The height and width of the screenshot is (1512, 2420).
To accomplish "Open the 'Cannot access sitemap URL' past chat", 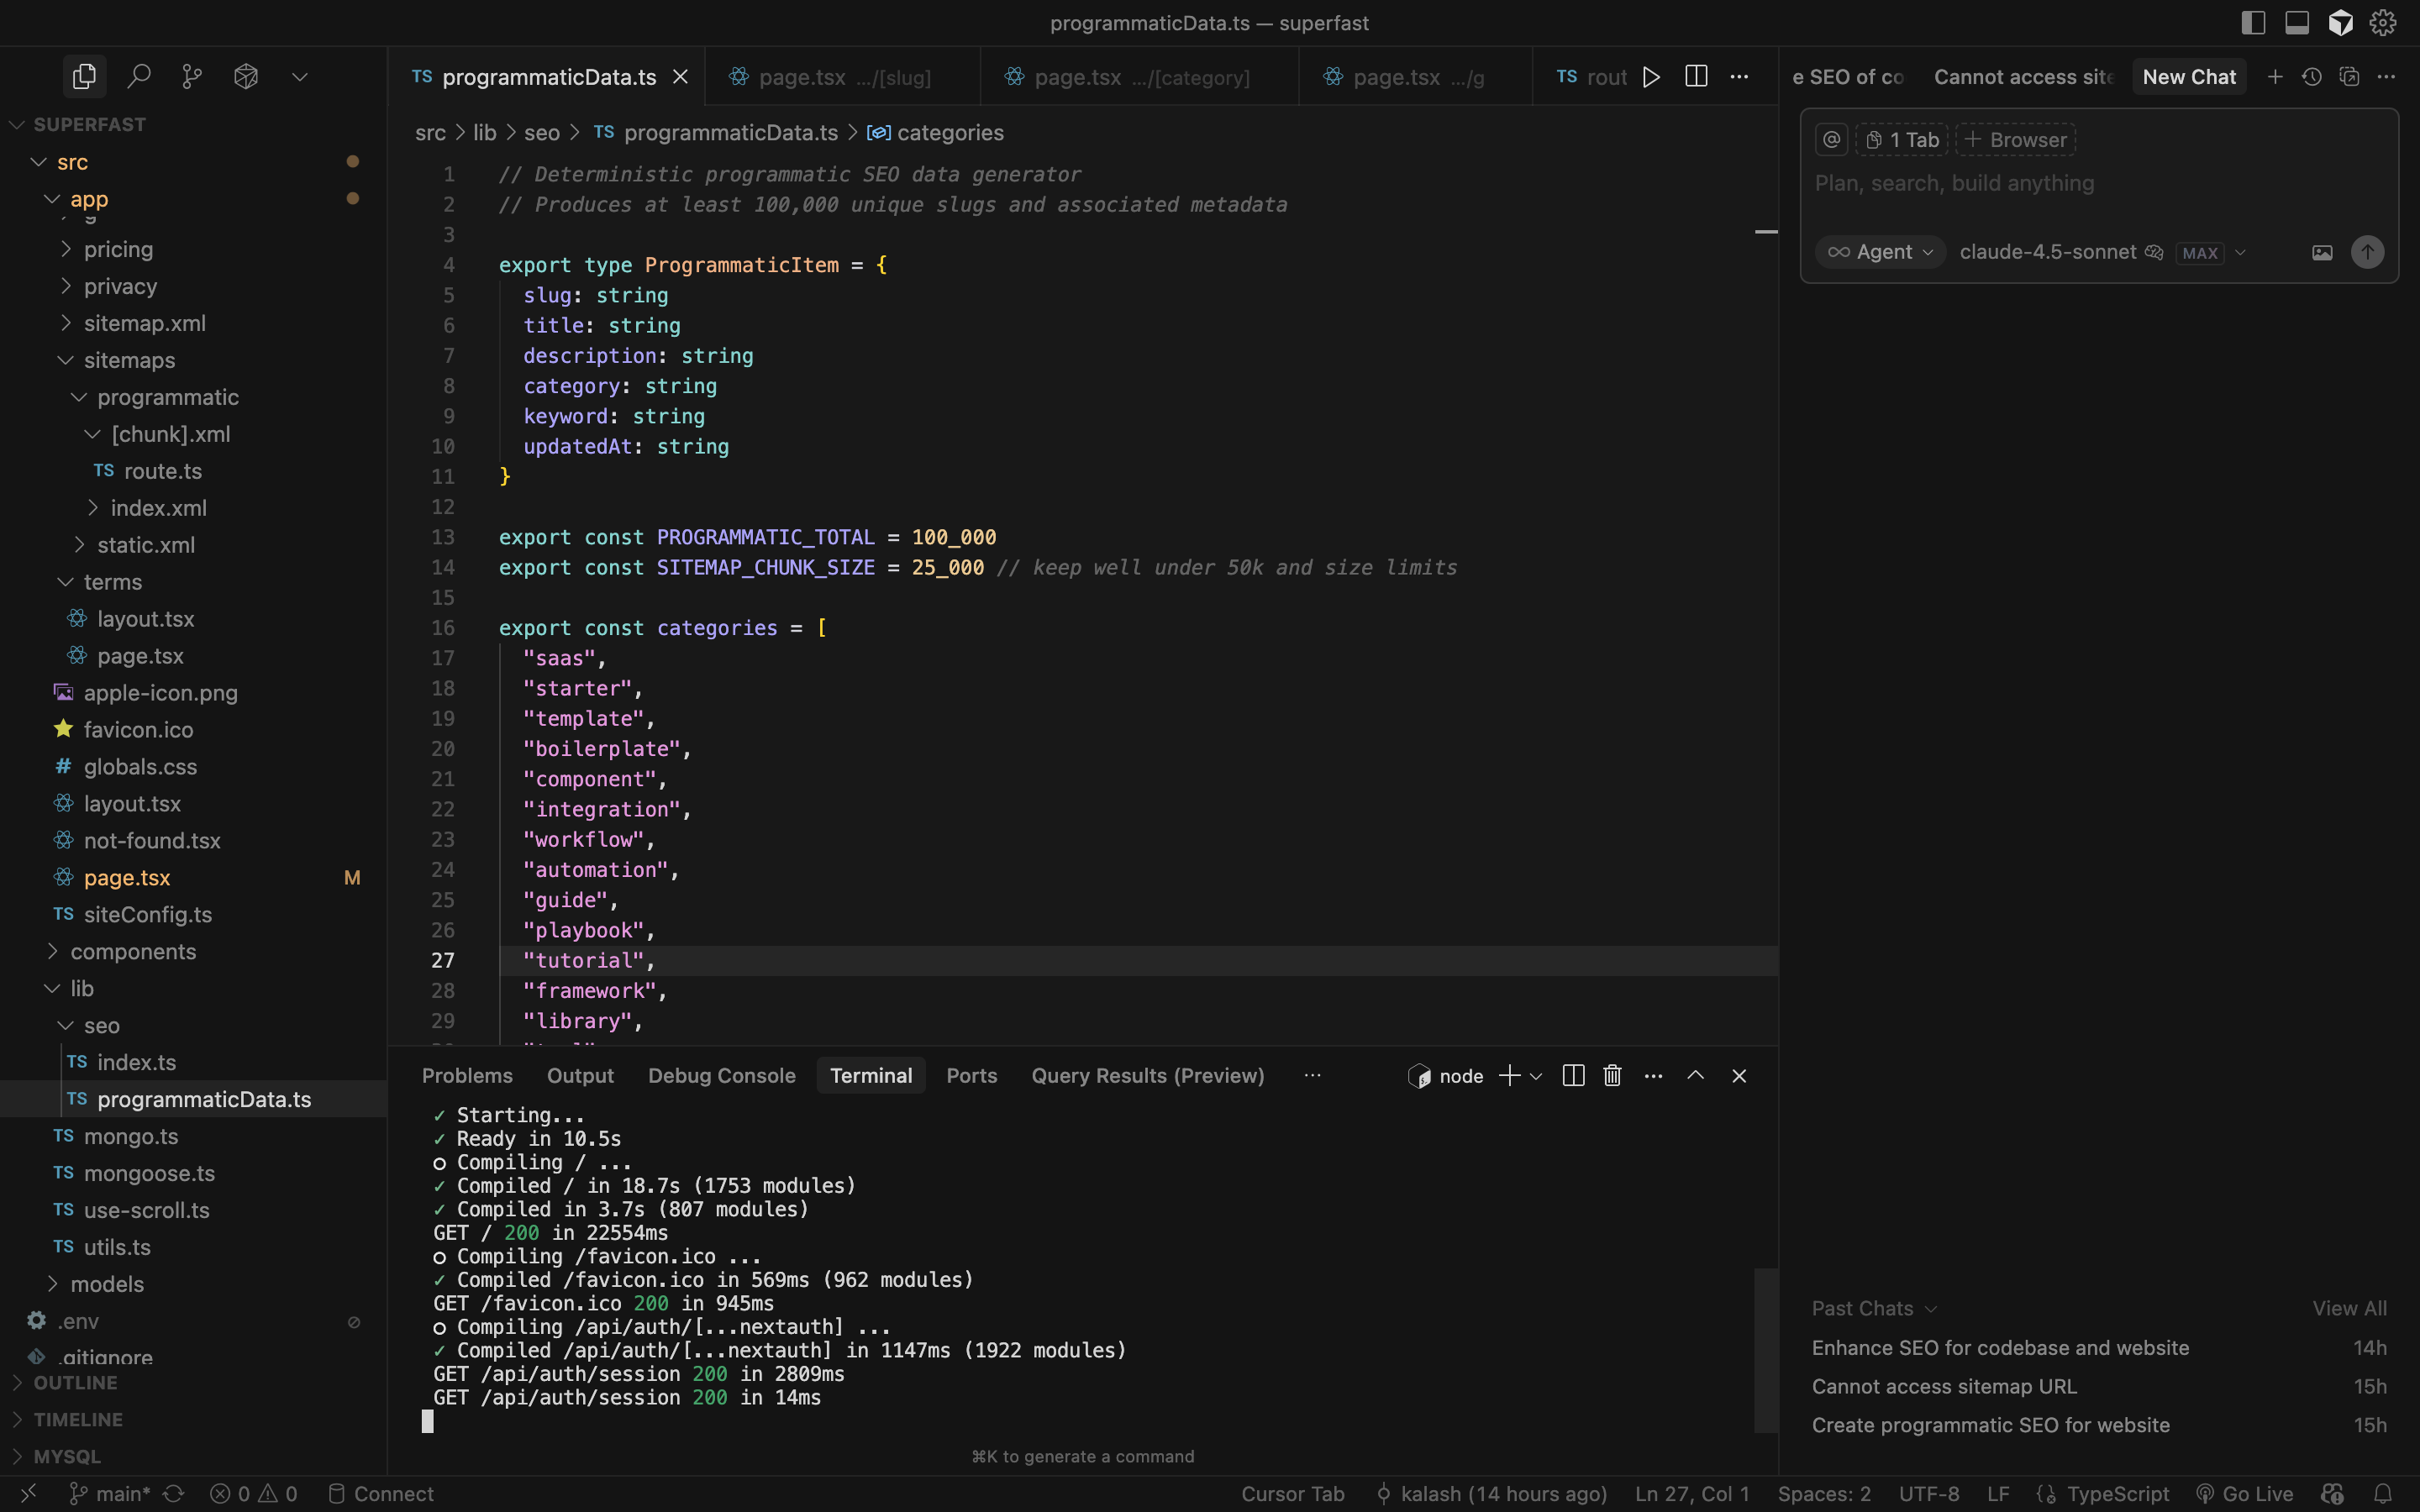I will click(1944, 1386).
